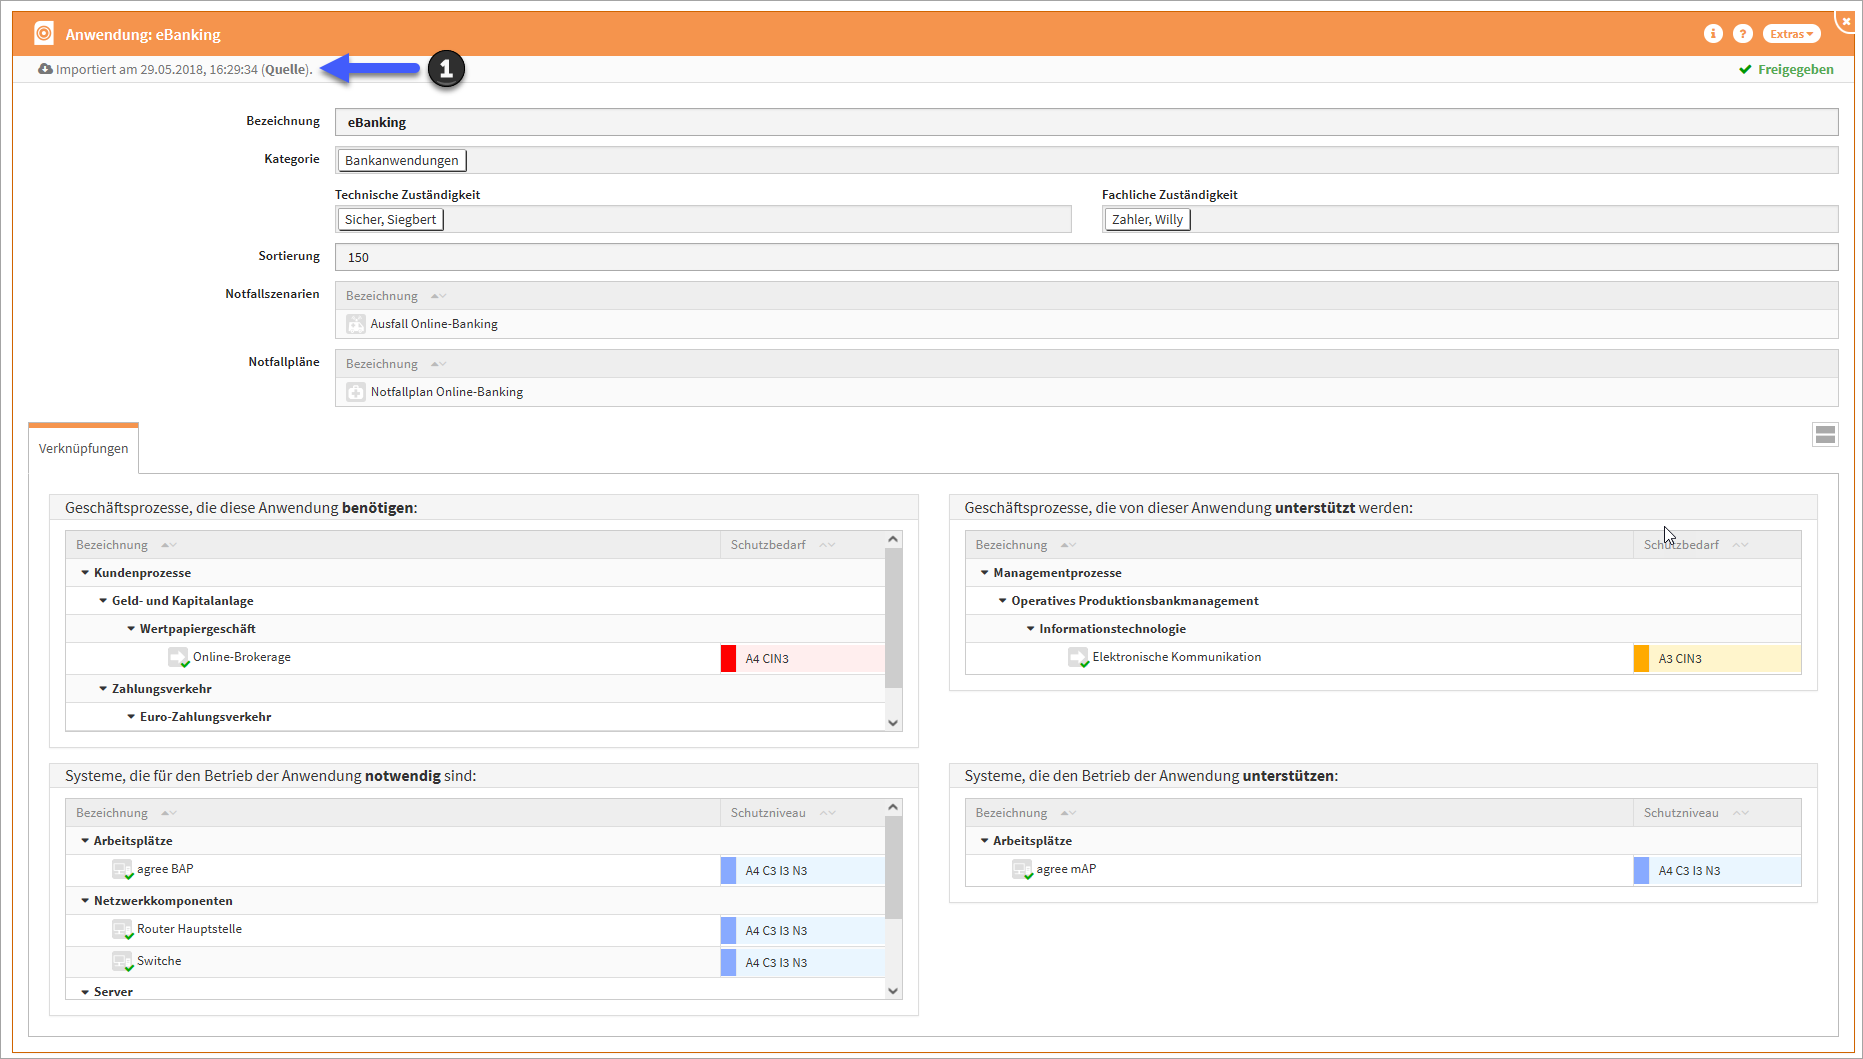Open the Extras dropdown menu
The height and width of the screenshot is (1059, 1863).
point(1791,34)
